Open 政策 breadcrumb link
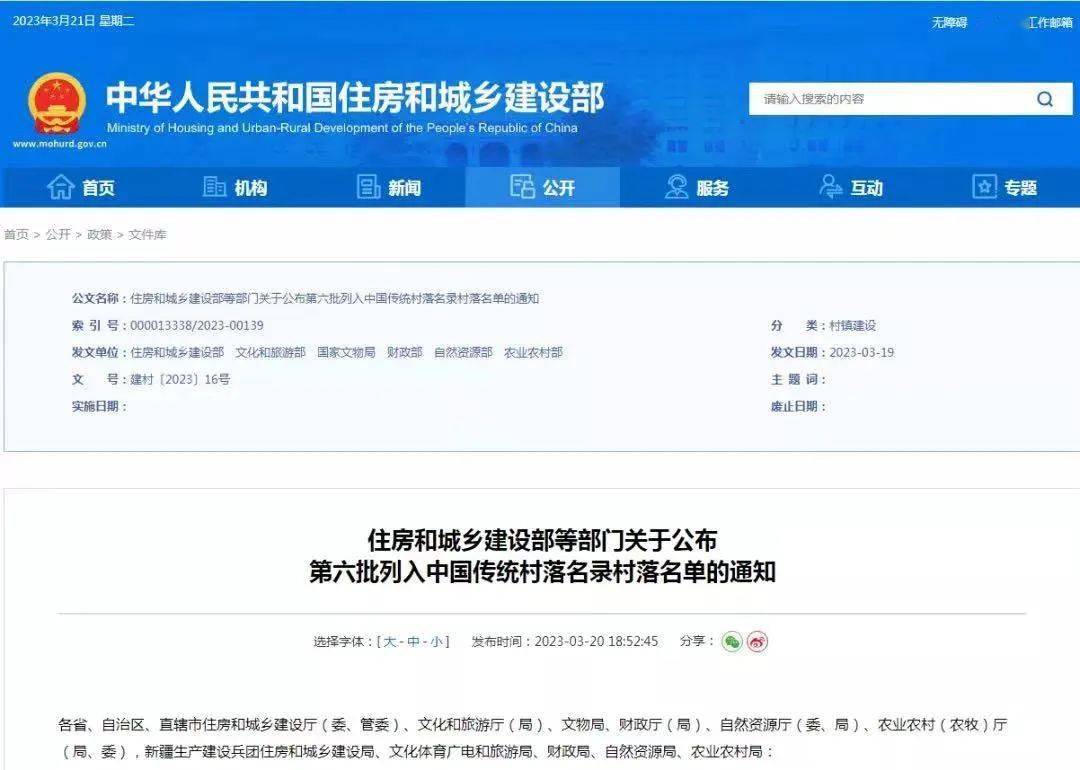Viewport: 1080px width, 770px height. point(99,235)
